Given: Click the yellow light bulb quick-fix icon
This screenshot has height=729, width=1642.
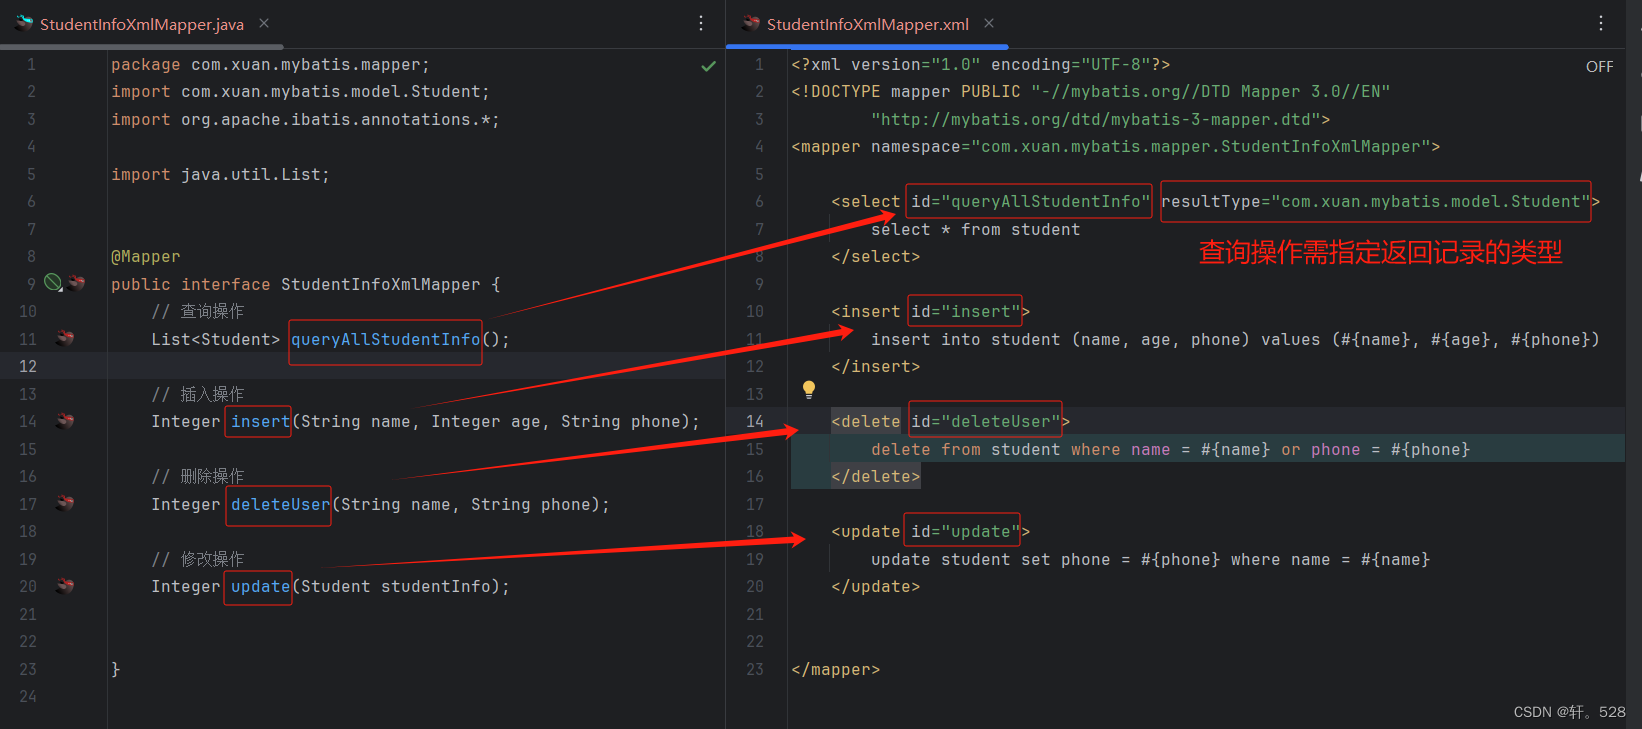Looking at the screenshot, I should pos(809,389).
